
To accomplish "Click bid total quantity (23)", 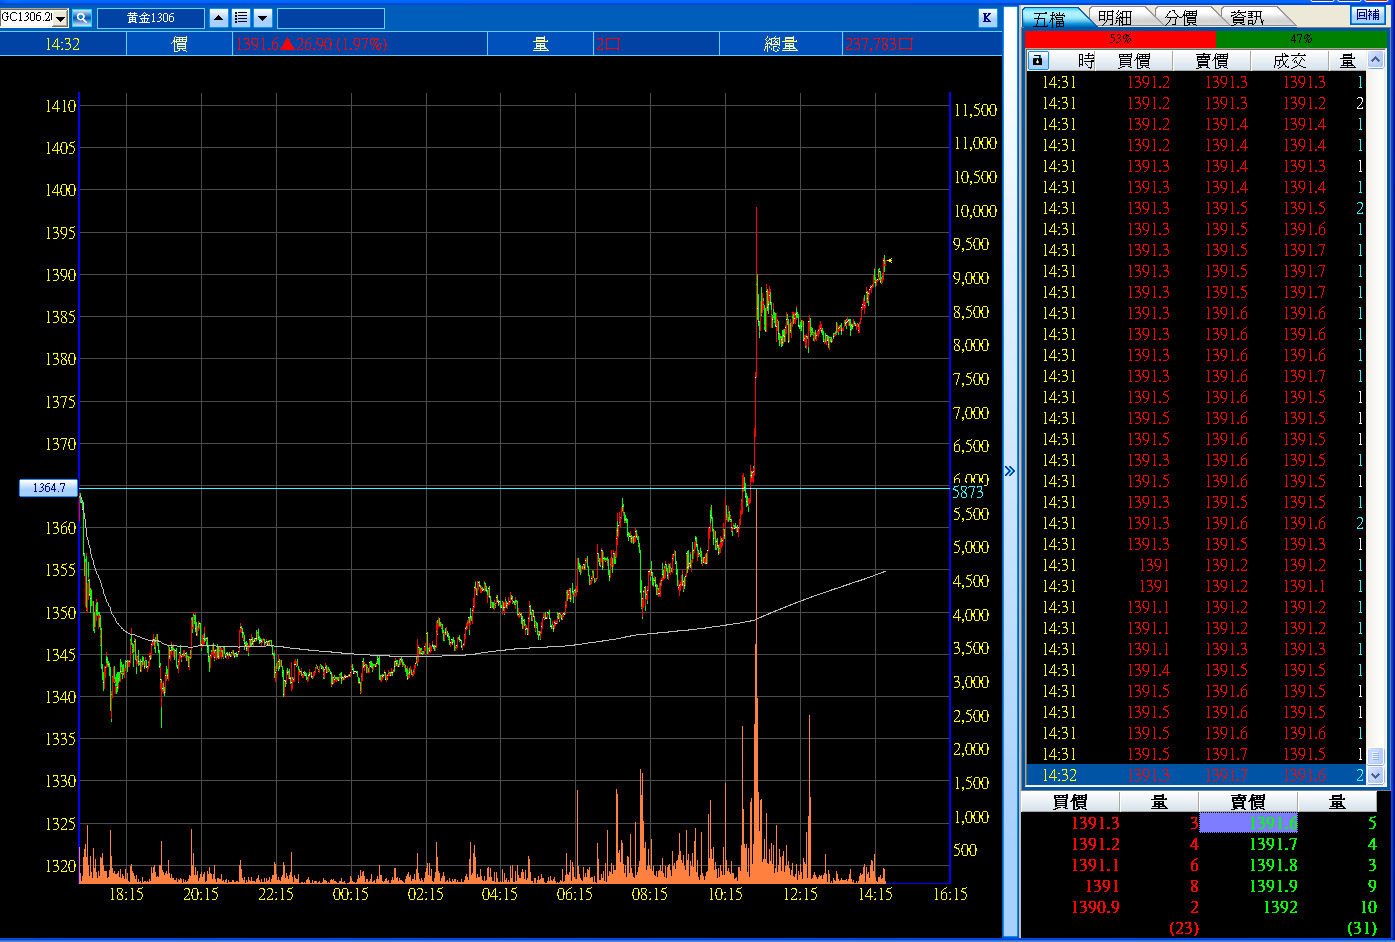I will (x=1184, y=928).
